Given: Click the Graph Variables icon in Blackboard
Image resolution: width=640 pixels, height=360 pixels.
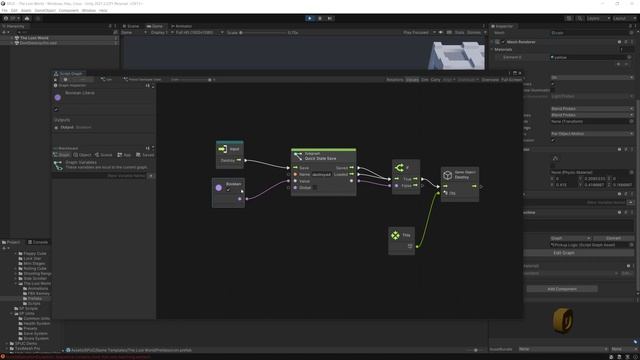Looking at the screenshot, I should point(58,165).
